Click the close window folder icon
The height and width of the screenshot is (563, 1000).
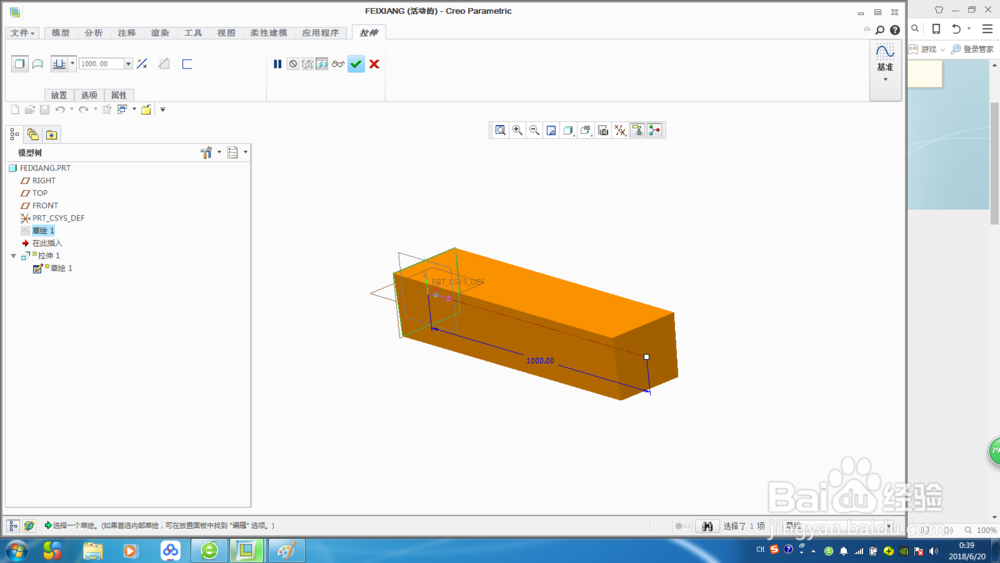pyautogui.click(x=146, y=110)
